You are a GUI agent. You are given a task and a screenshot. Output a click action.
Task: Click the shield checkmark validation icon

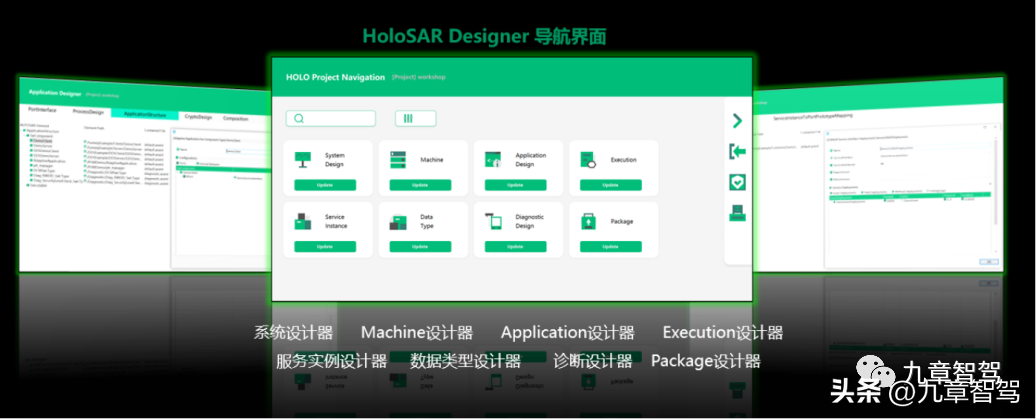click(737, 181)
